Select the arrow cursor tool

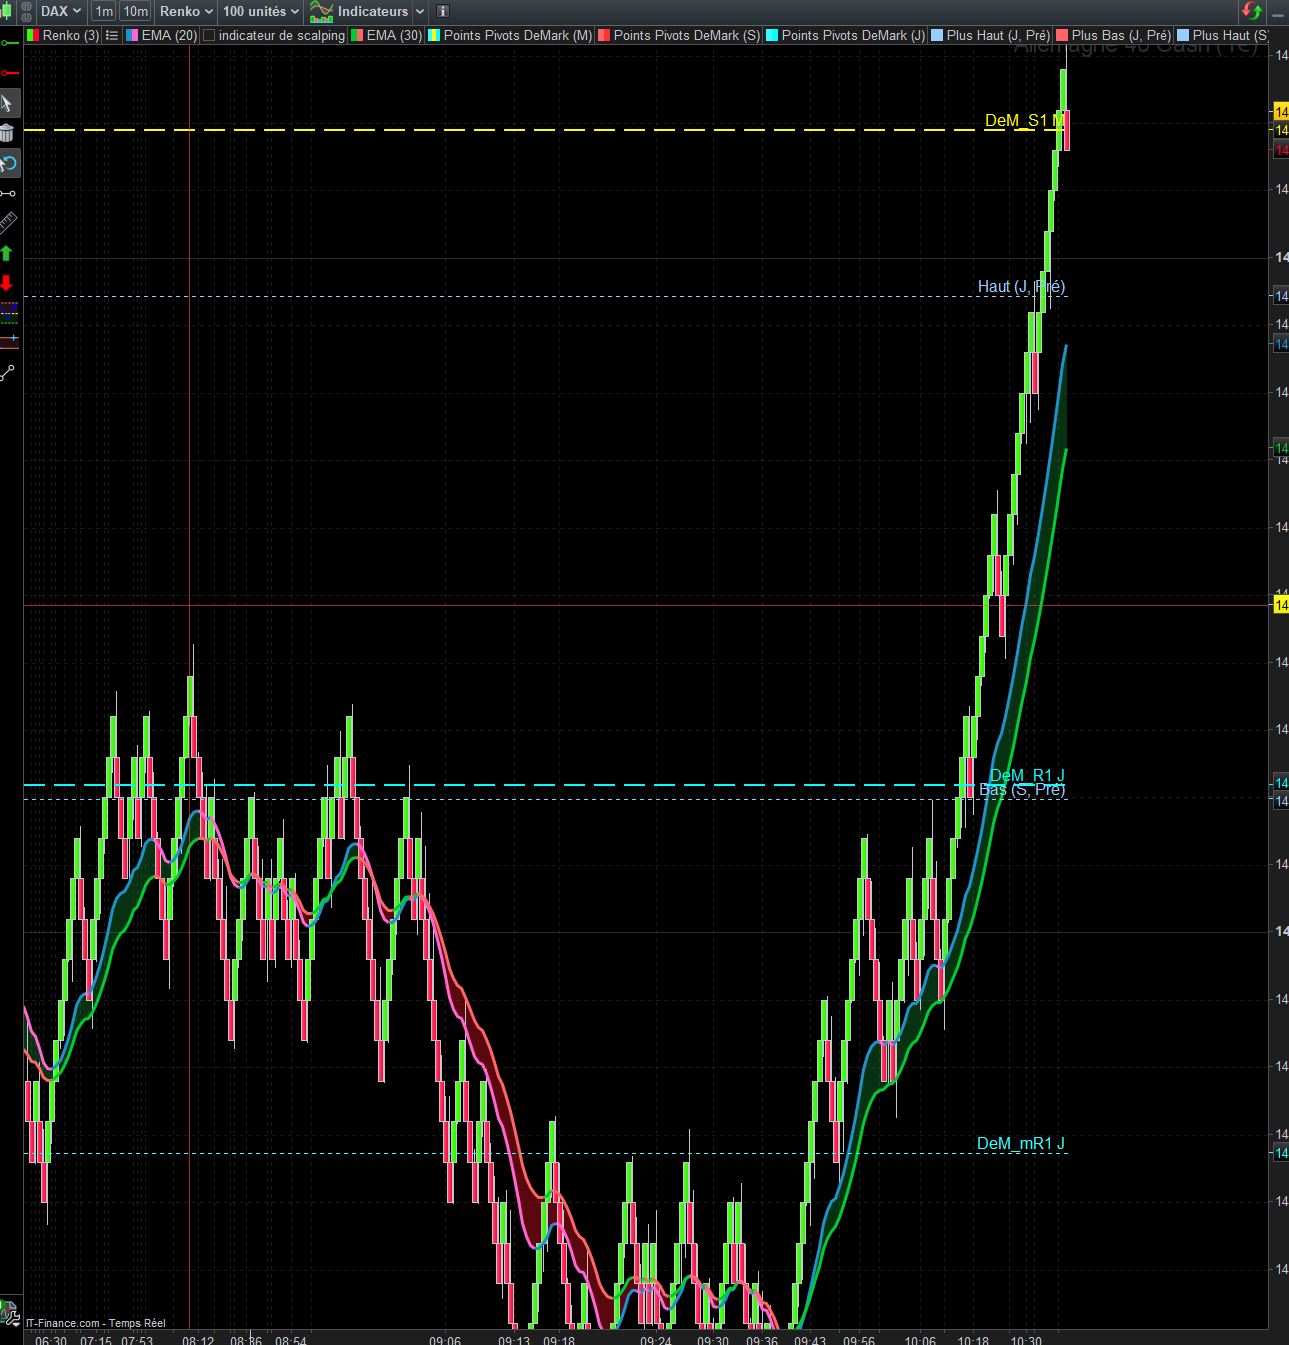[8, 103]
